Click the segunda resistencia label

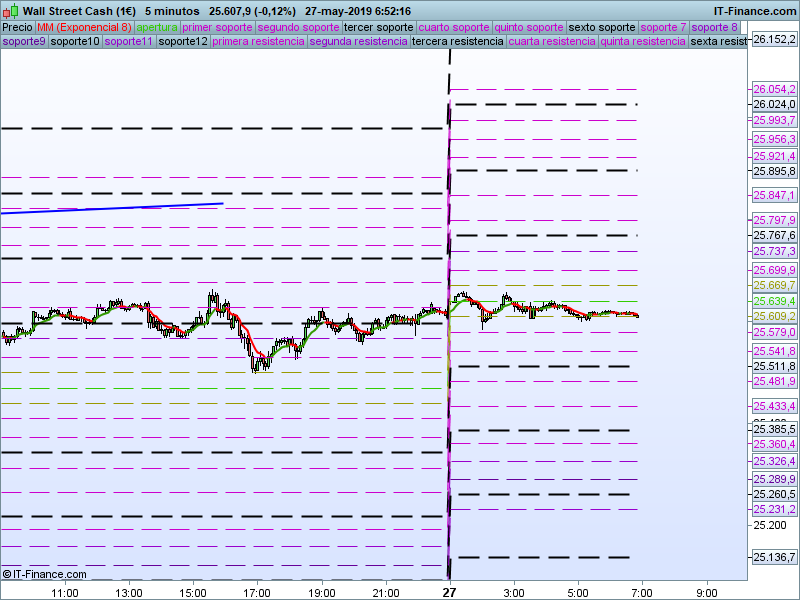[x=358, y=41]
